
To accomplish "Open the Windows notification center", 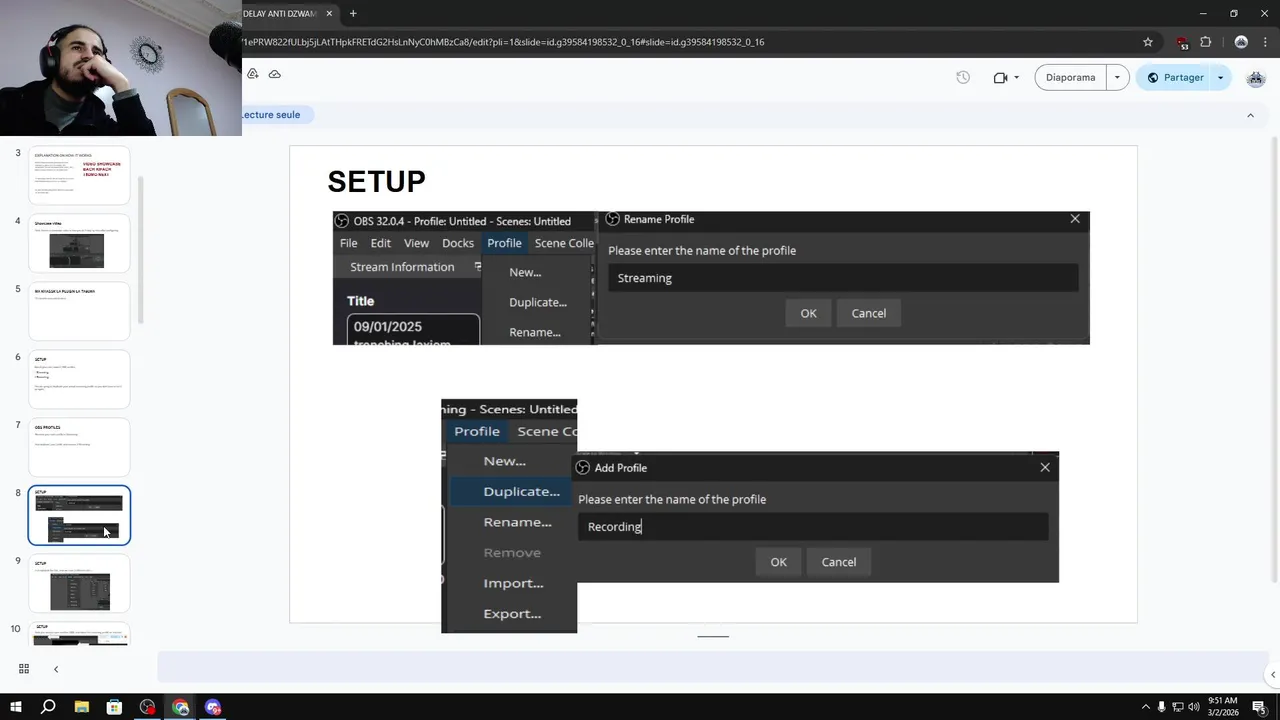I will pos(1259,707).
